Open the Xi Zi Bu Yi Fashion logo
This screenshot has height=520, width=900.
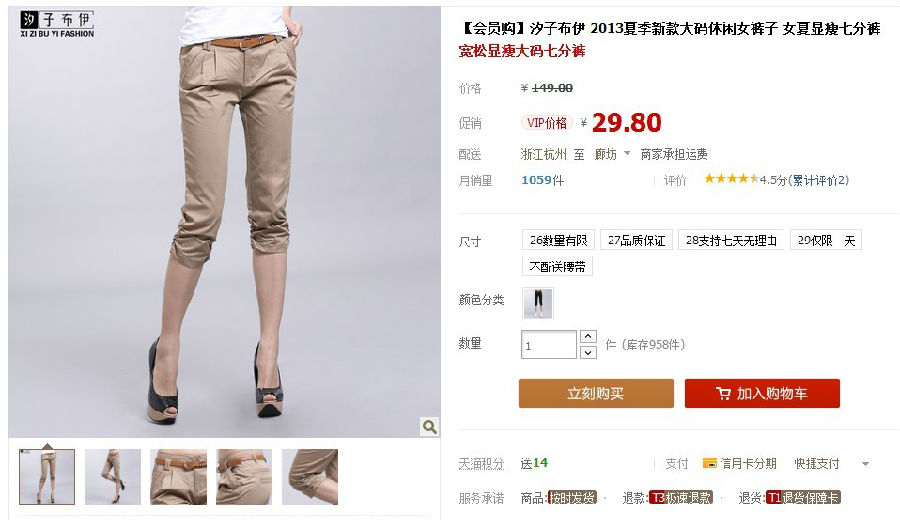(57, 24)
